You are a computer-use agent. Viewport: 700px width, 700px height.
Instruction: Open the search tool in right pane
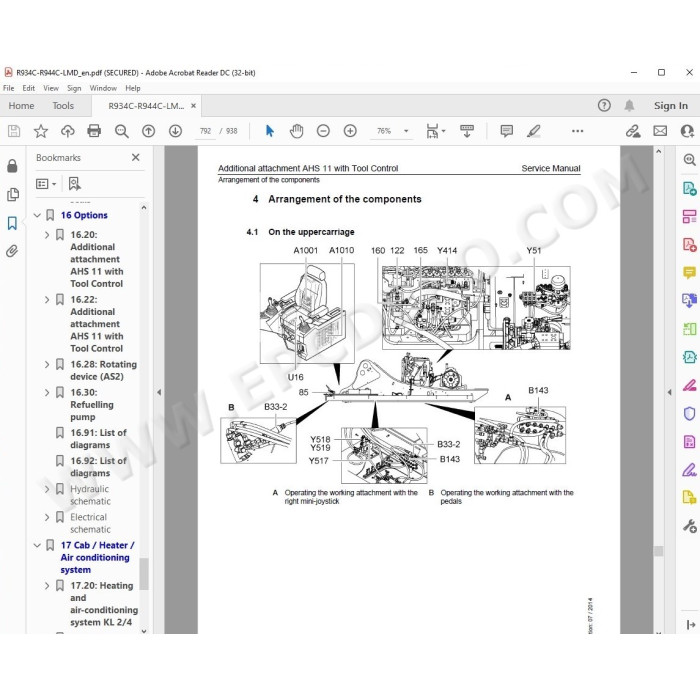point(690,159)
